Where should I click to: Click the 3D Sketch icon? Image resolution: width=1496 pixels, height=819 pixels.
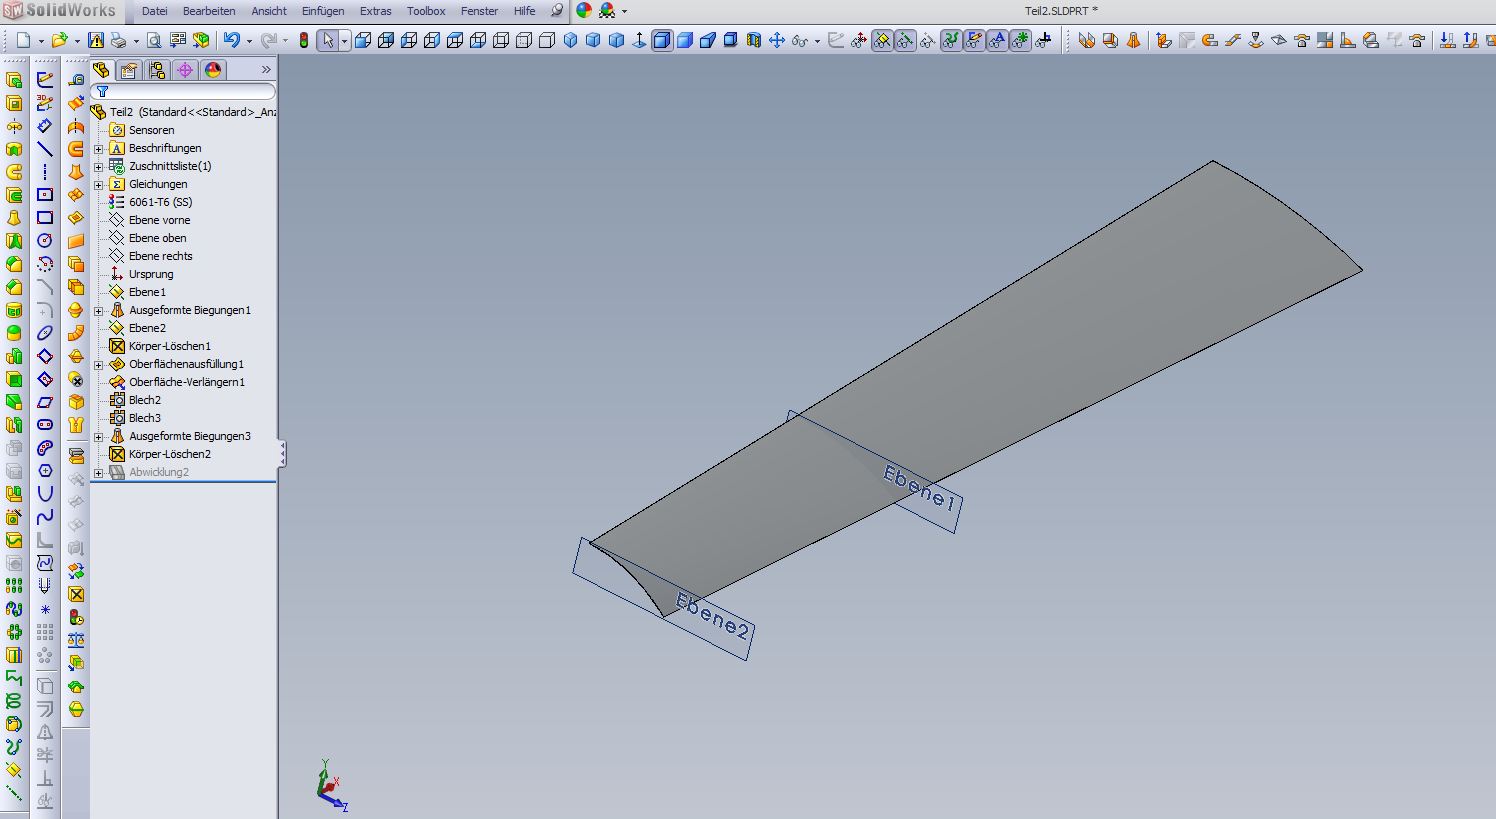(45, 103)
